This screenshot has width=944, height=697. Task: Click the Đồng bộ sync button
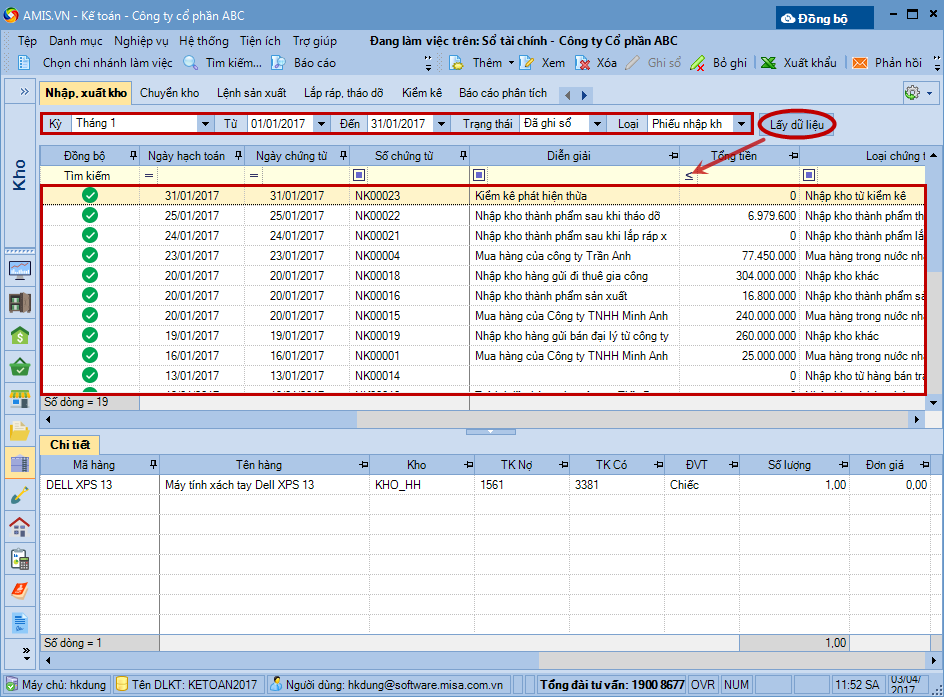point(824,18)
